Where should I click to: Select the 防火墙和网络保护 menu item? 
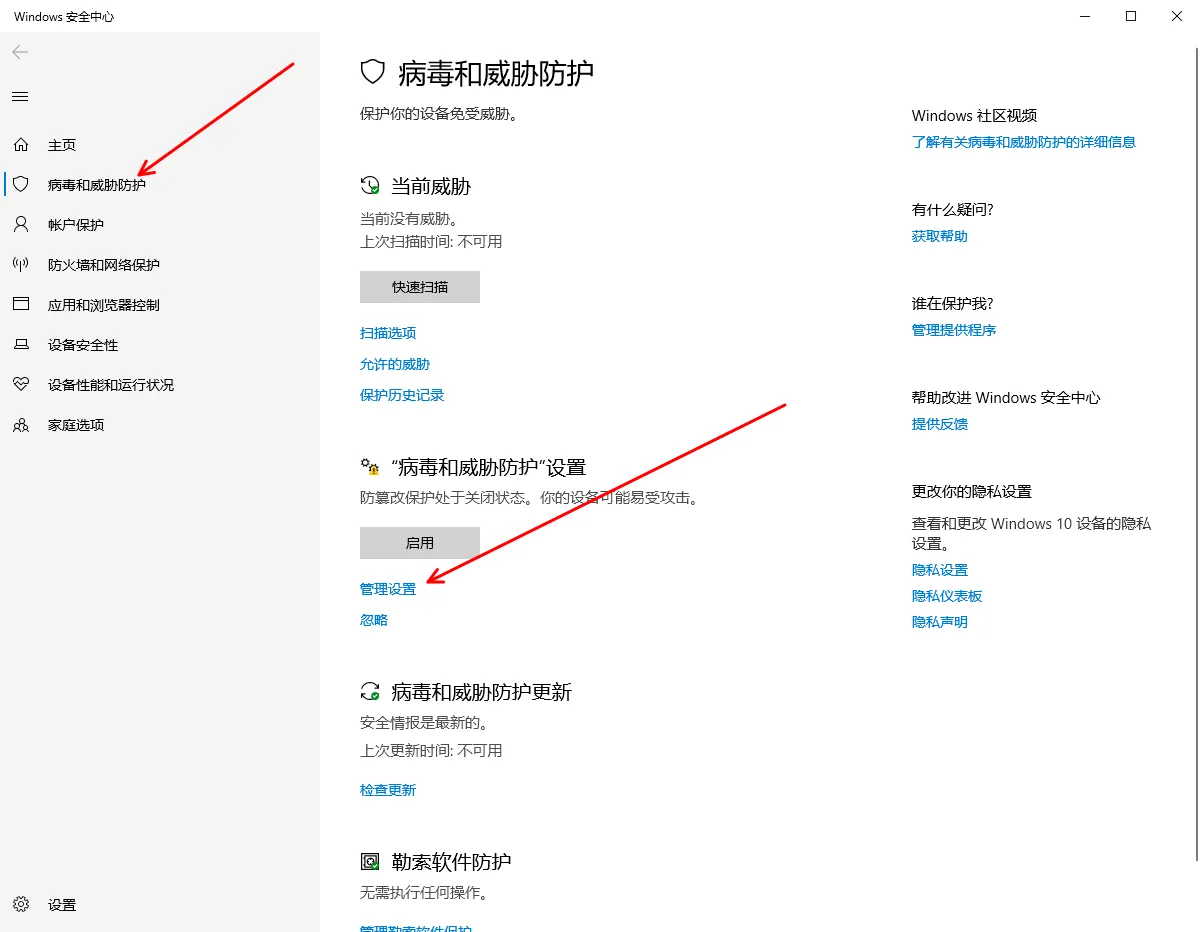click(x=104, y=265)
